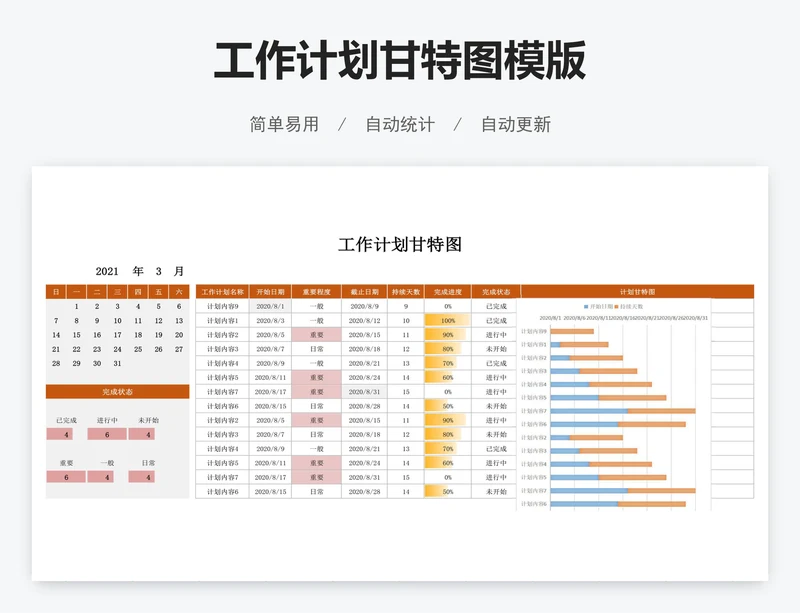The height and width of the screenshot is (613, 800).
Task: Click the 持续天数 column header
Action: click(406, 292)
